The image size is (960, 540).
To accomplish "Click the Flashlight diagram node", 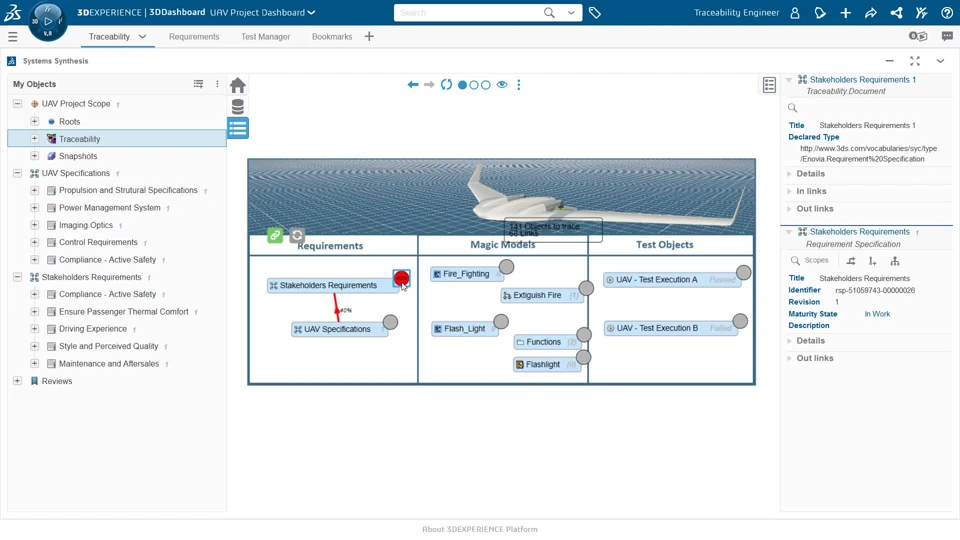I will point(547,364).
